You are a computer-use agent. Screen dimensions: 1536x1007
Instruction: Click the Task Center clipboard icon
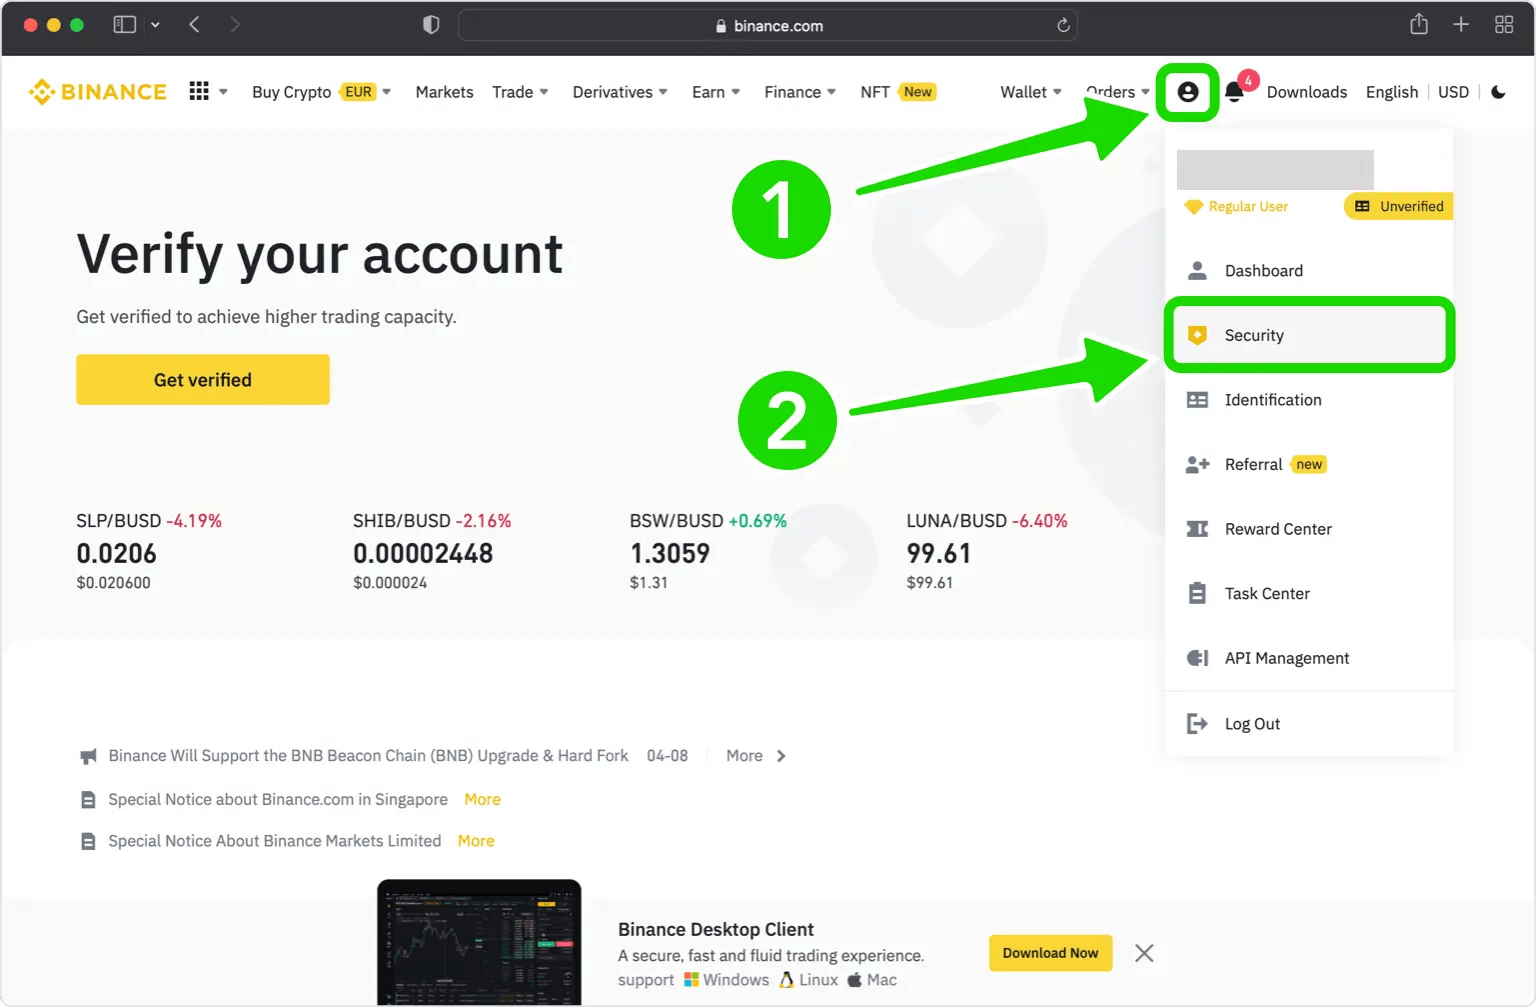(x=1197, y=593)
